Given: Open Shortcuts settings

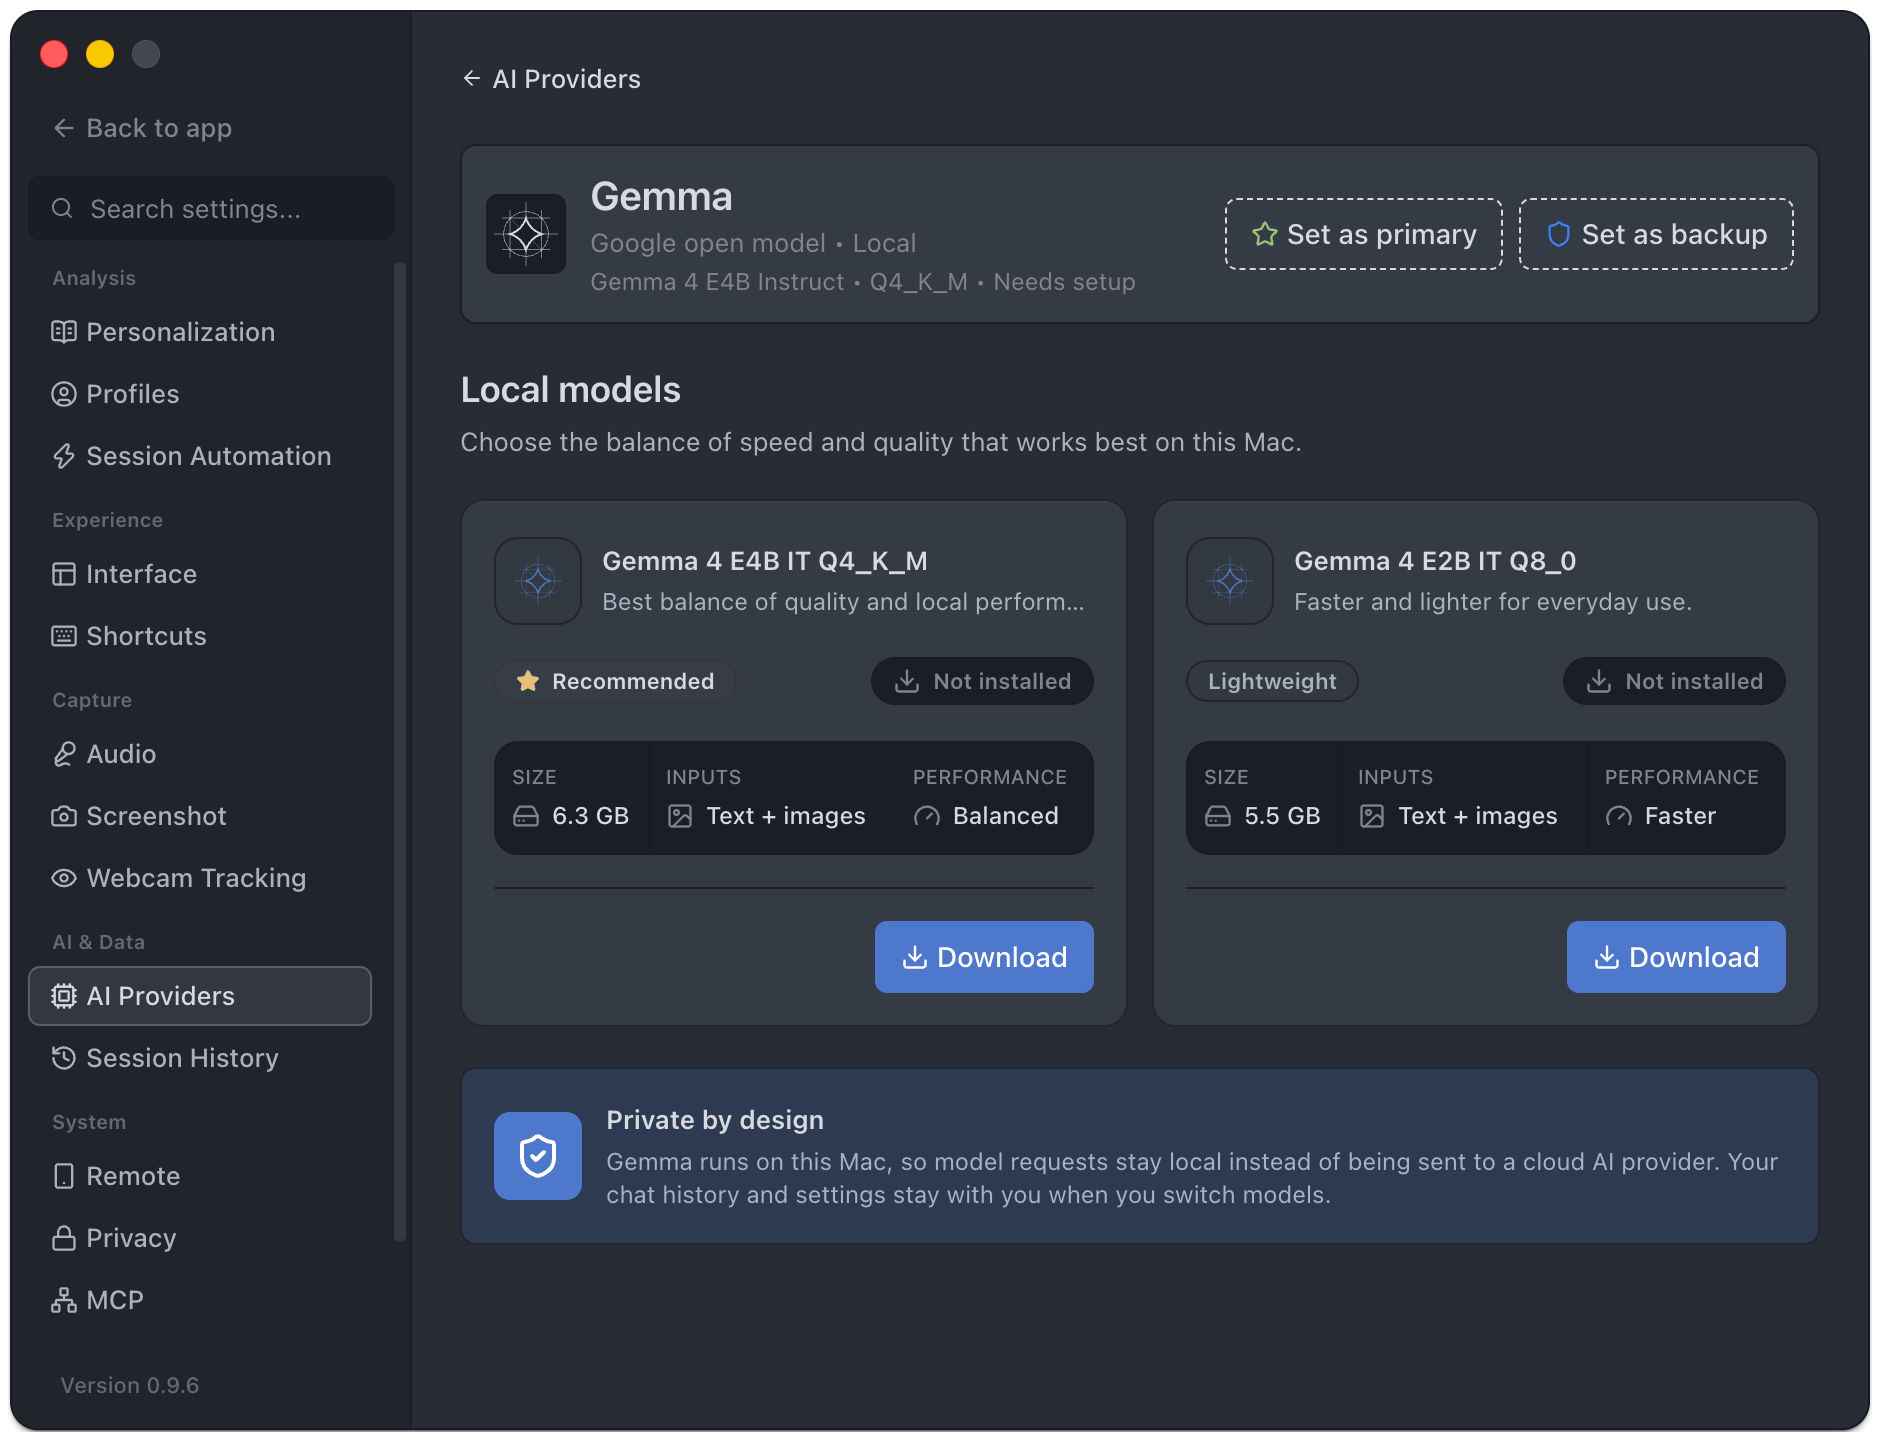Looking at the screenshot, I should pos(200,636).
